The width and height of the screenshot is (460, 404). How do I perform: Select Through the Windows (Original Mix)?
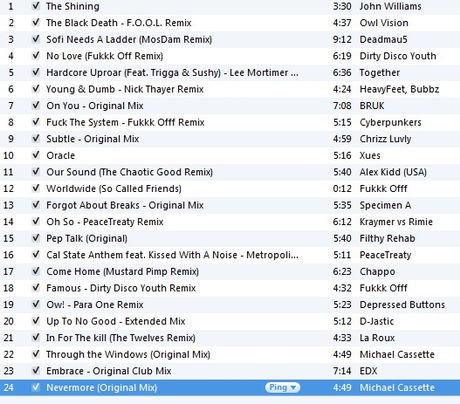point(230,354)
